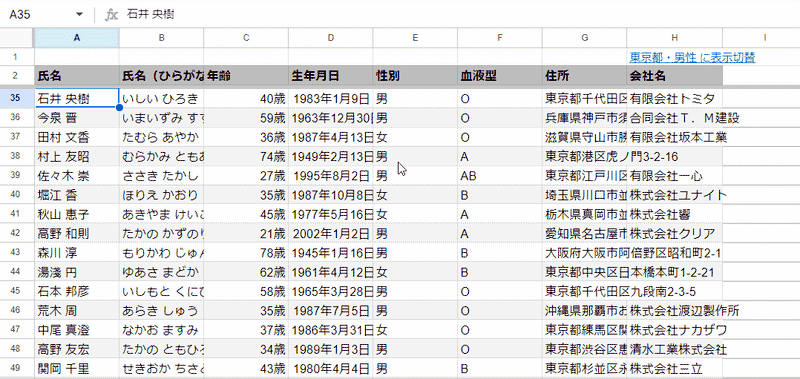
Task: Click the company 株式会社ナカザワ
Action: click(x=674, y=330)
